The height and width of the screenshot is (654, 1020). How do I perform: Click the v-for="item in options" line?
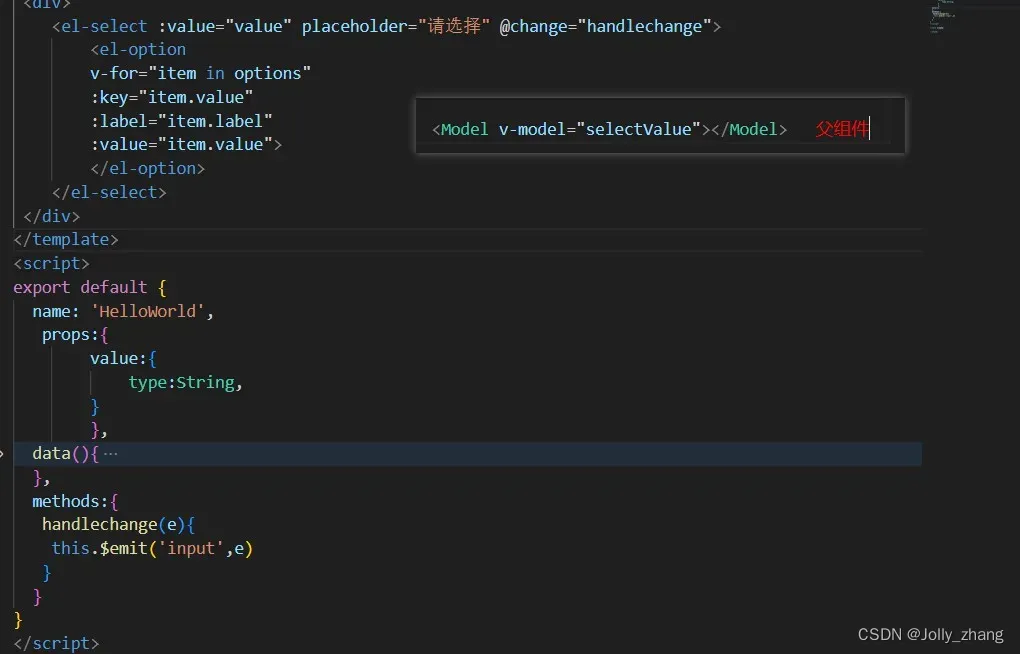(200, 74)
